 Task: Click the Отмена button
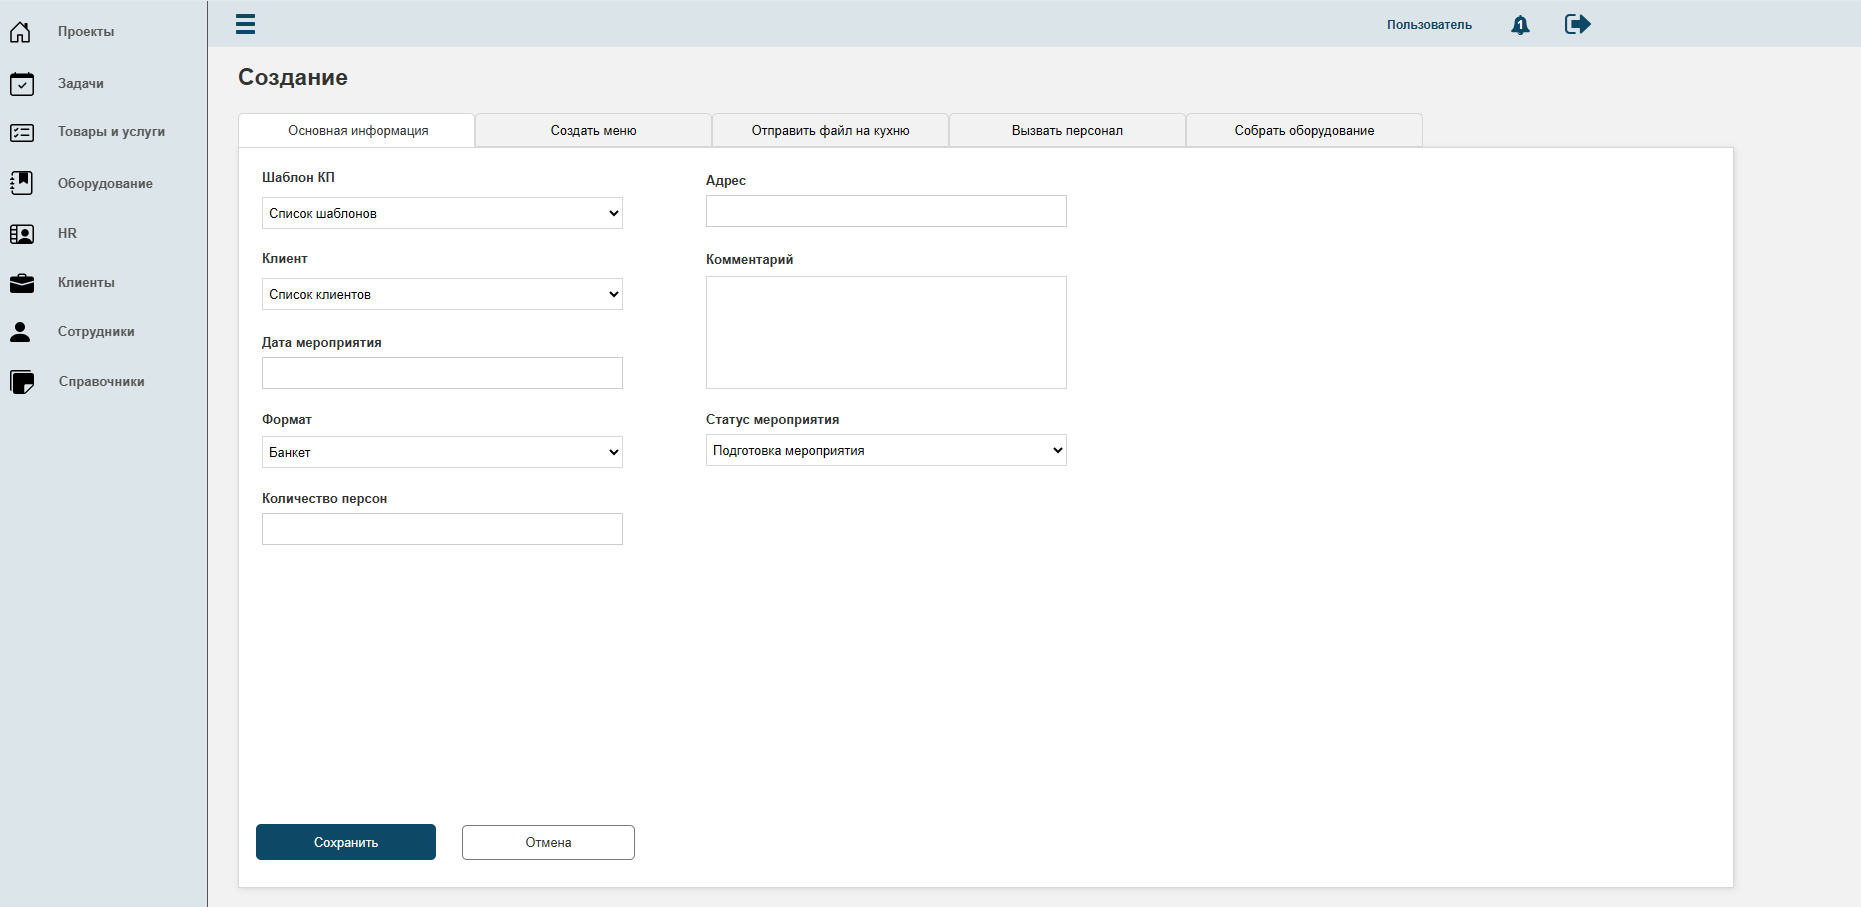coord(548,842)
